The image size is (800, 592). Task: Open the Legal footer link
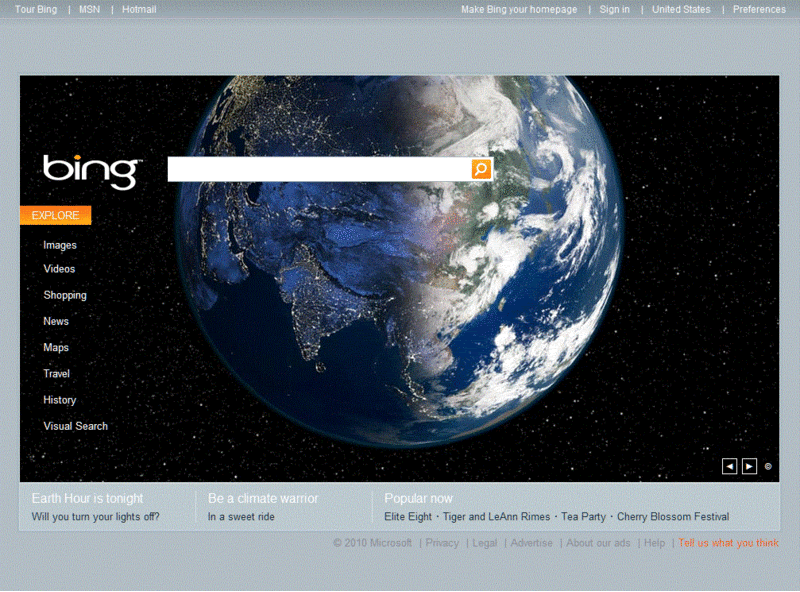tap(484, 542)
